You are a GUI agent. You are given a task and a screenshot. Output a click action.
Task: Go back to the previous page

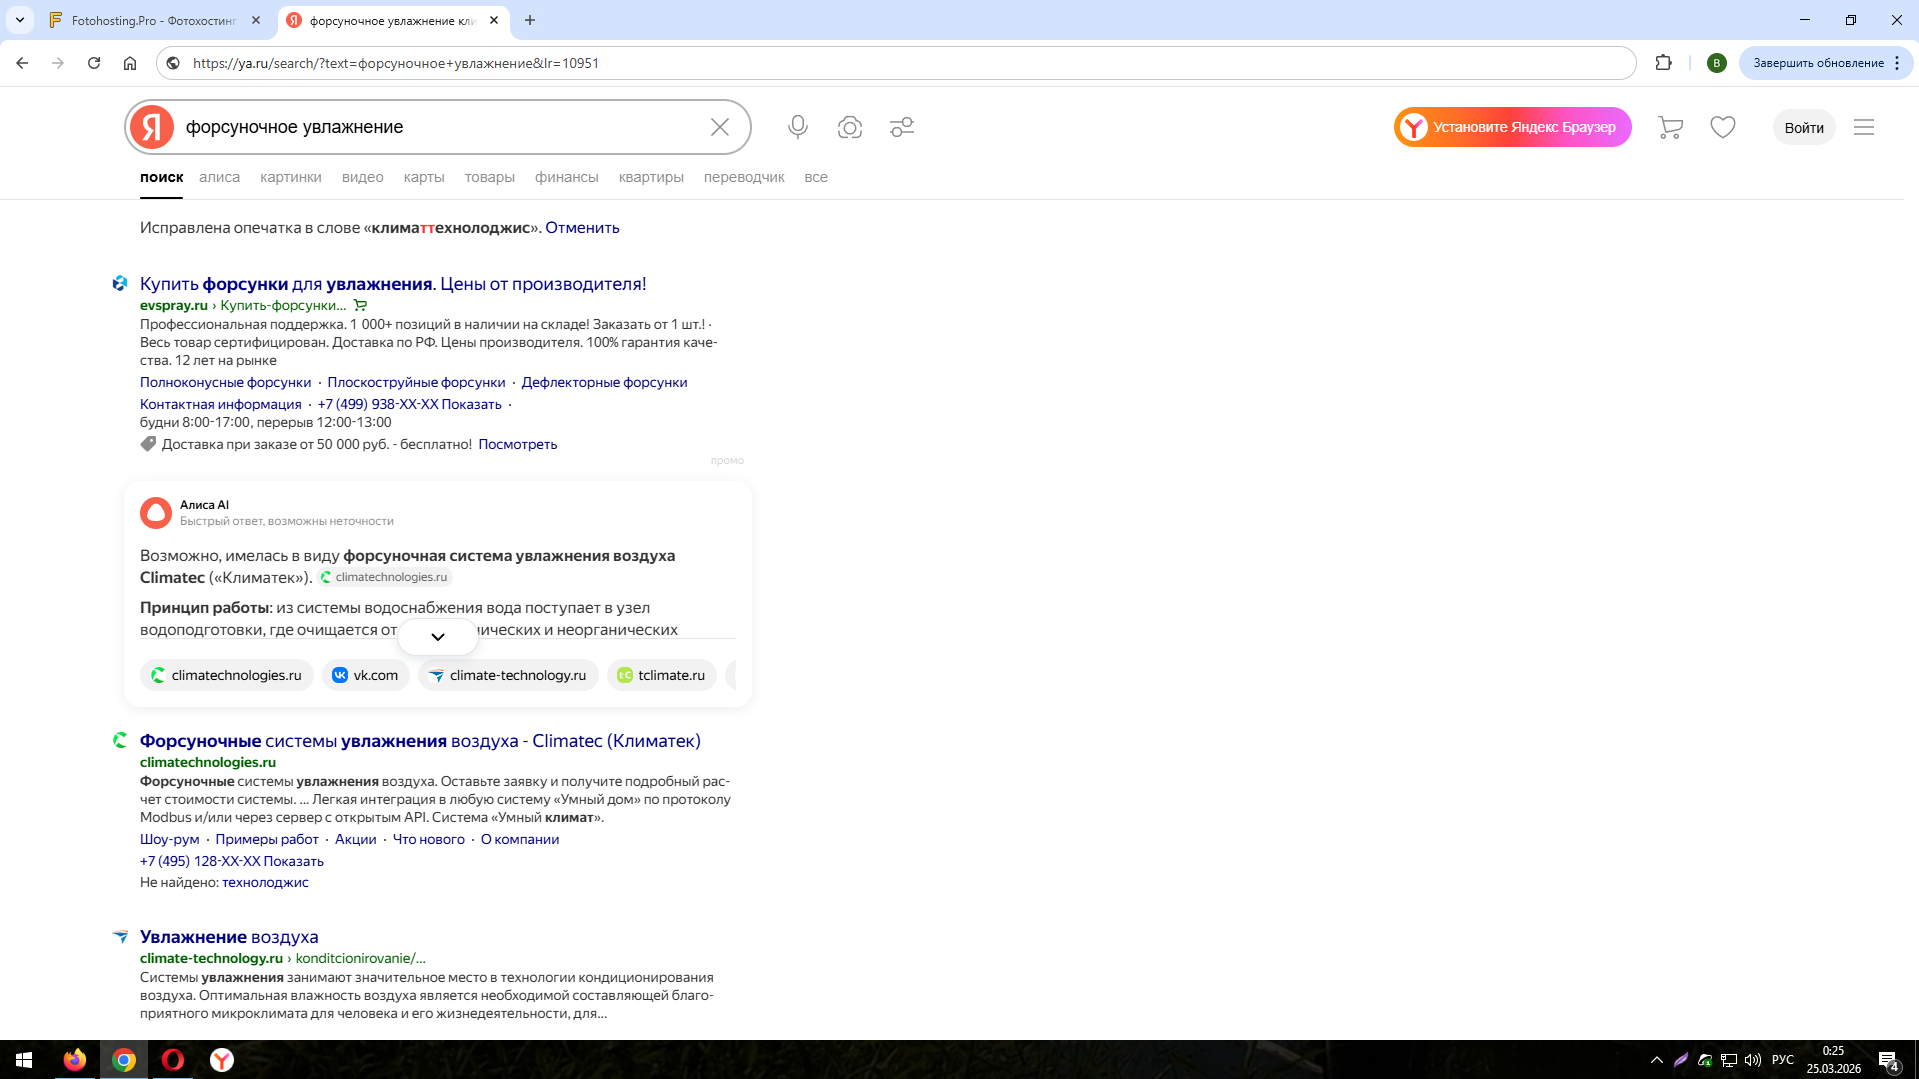click(x=22, y=63)
